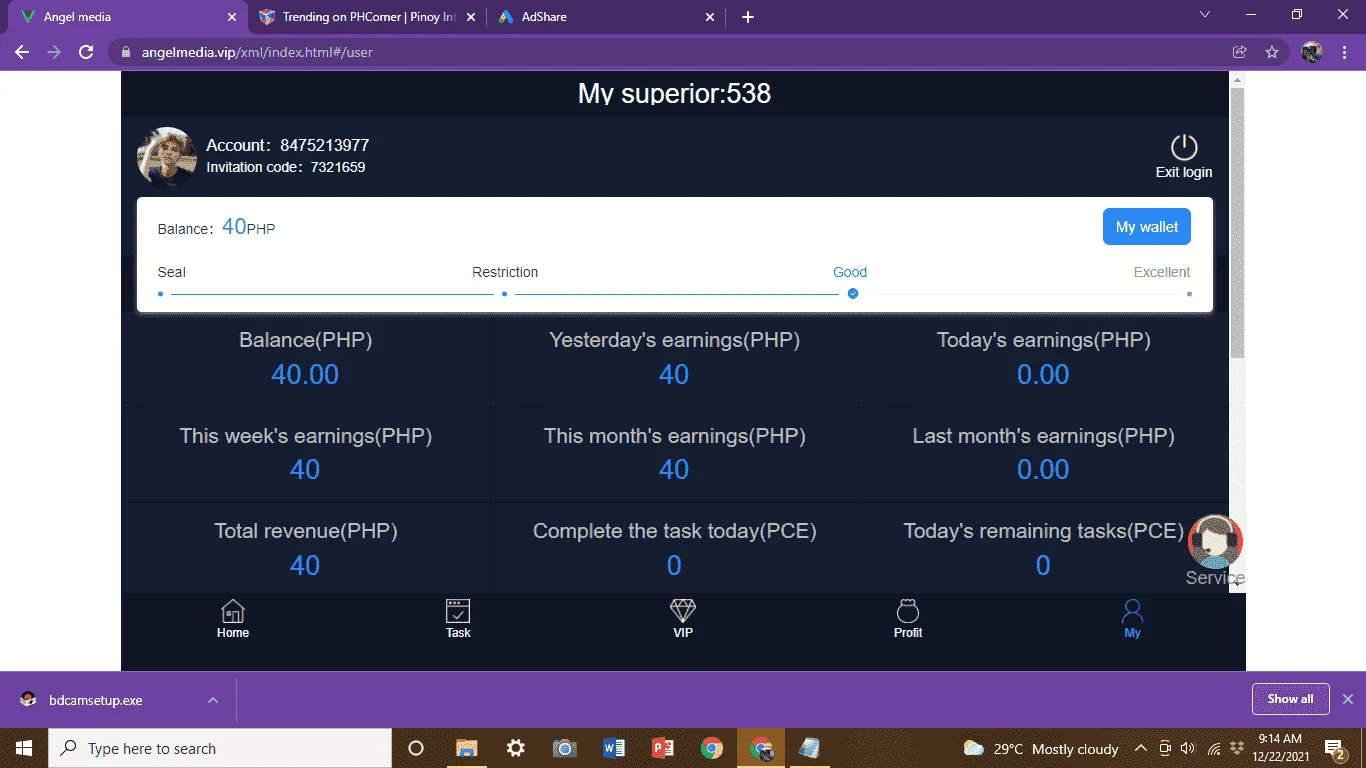Click the Good credit level checkmark

tap(853, 294)
